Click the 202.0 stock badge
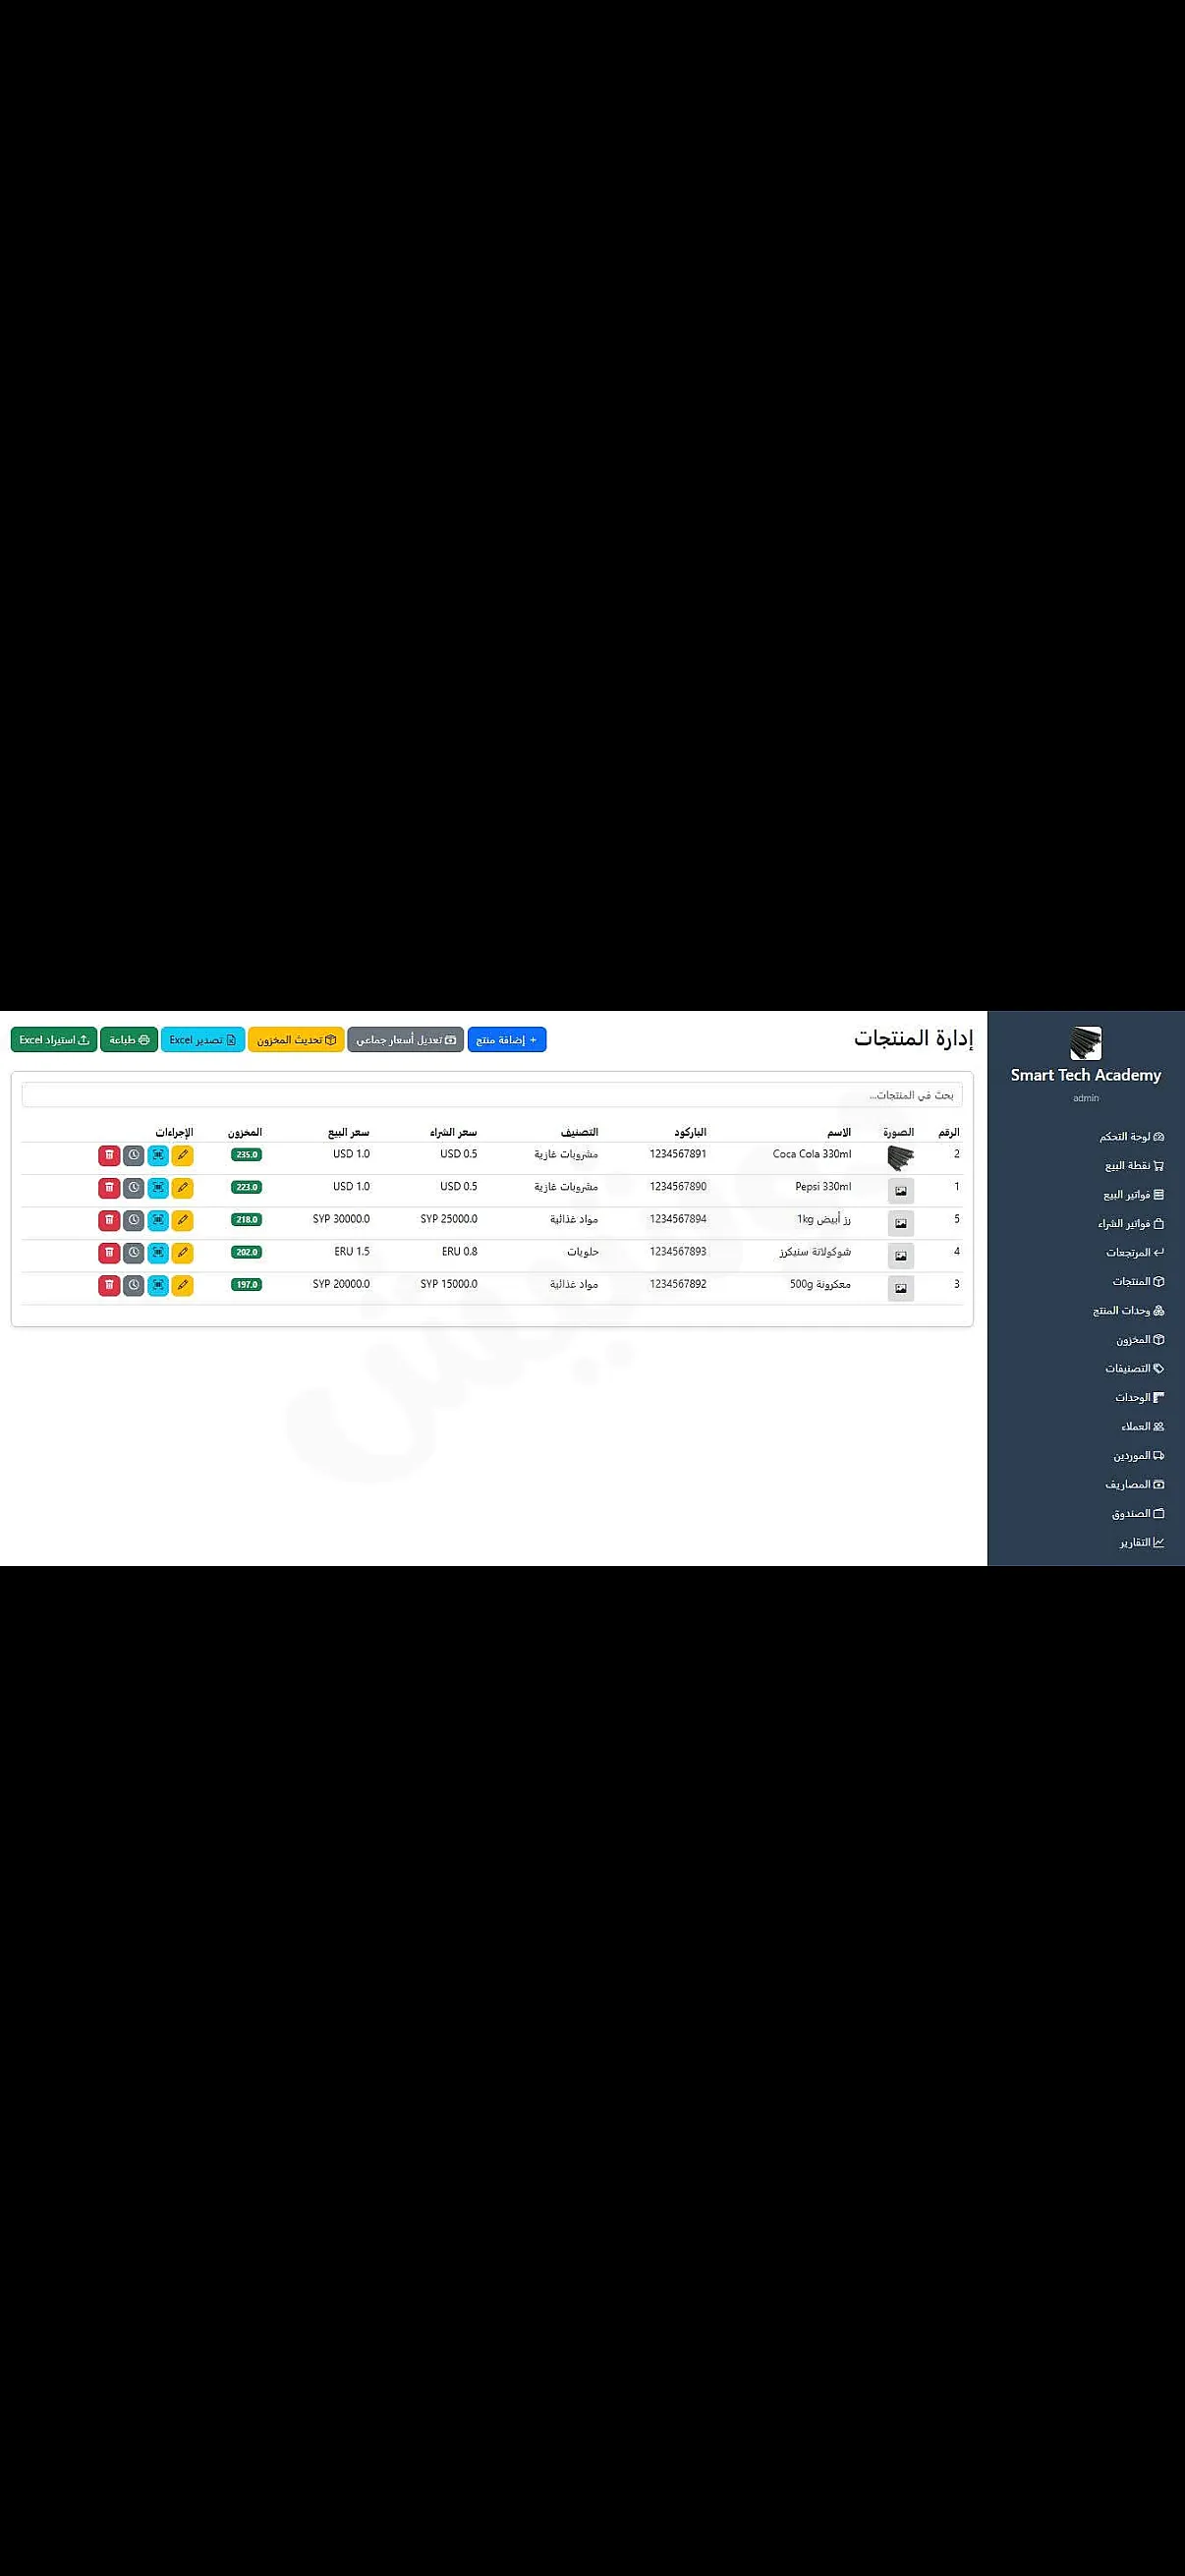The width and height of the screenshot is (1185, 2576). tap(246, 1252)
